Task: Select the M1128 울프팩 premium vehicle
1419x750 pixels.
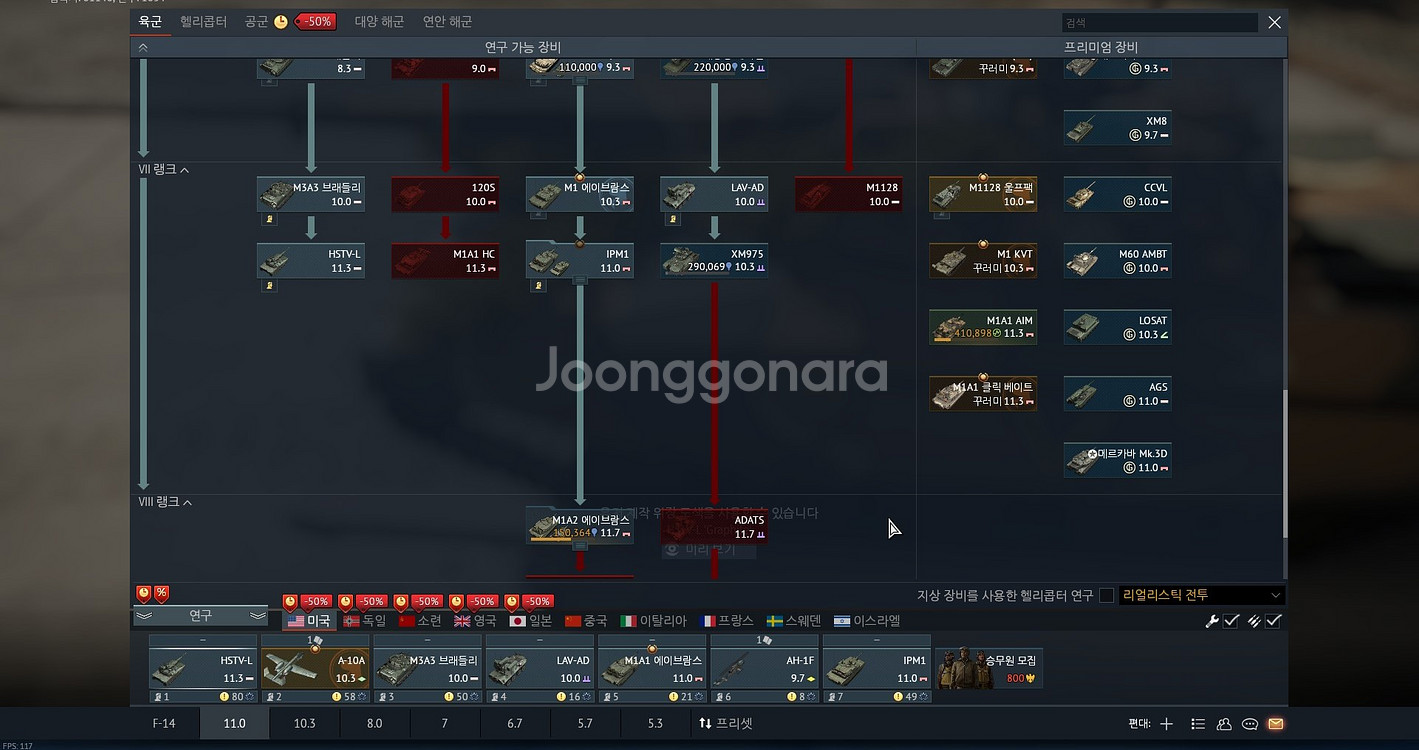Action: click(983, 194)
